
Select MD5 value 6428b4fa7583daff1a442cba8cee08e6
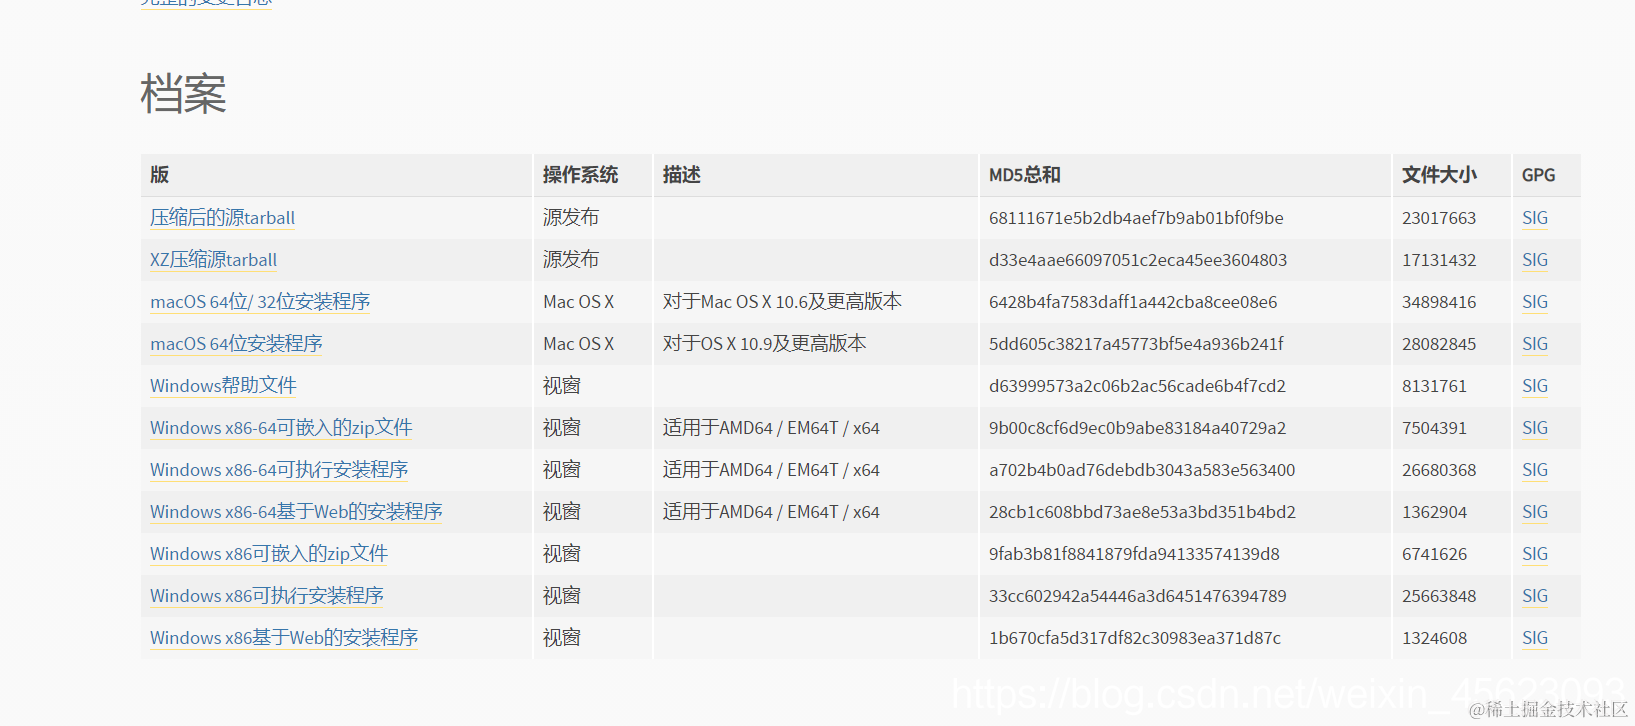[x=1133, y=302]
